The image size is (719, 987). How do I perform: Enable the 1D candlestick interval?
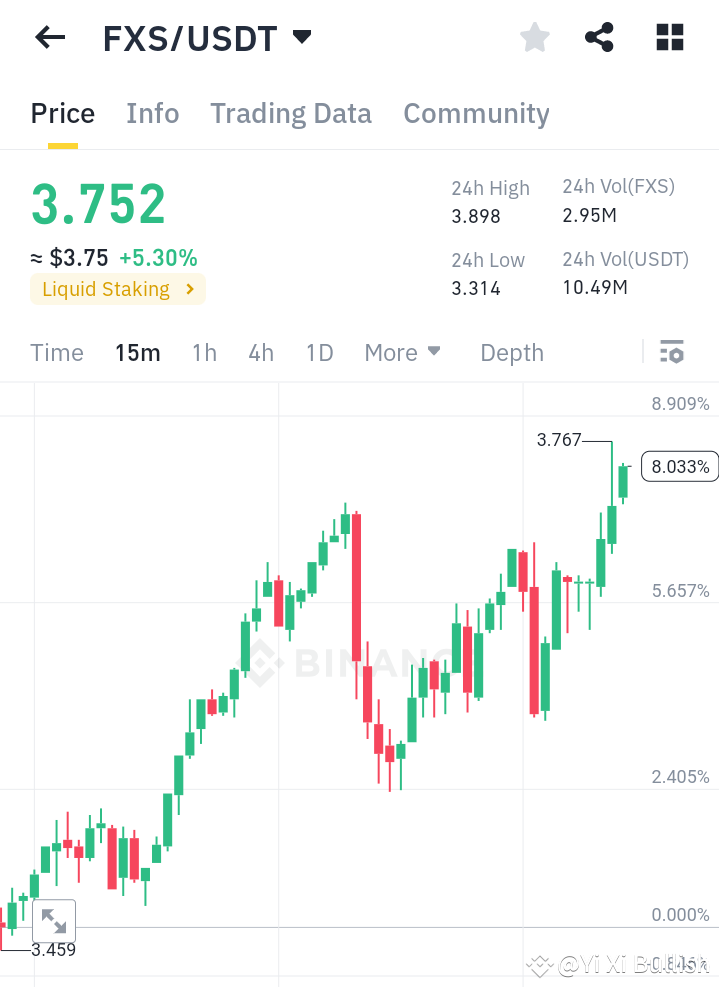tap(319, 352)
